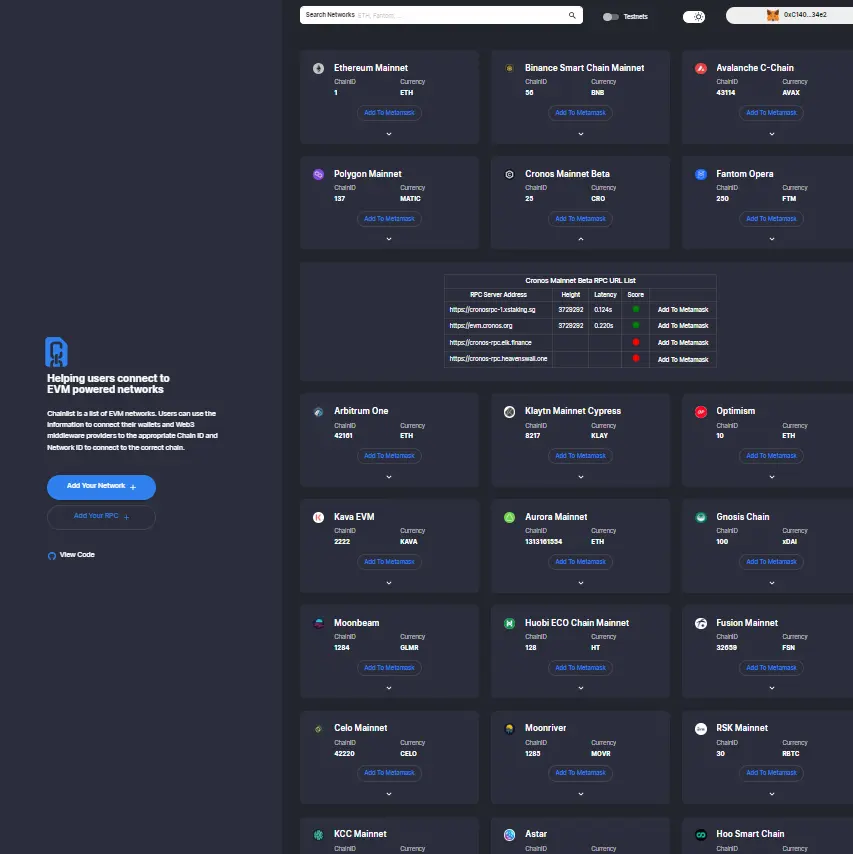Toggle the Testnets switch
The height and width of the screenshot is (854, 853).
611,17
